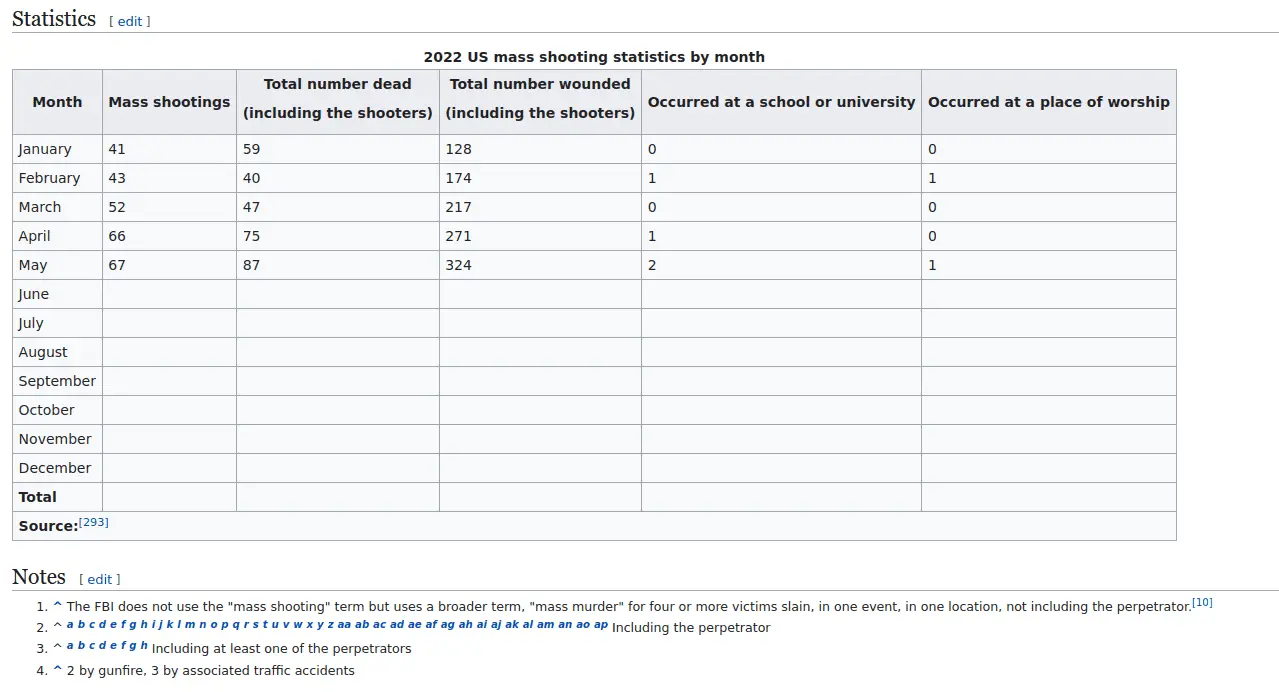
Task: Click the edit link beside Statistics heading
Action: tap(130, 21)
